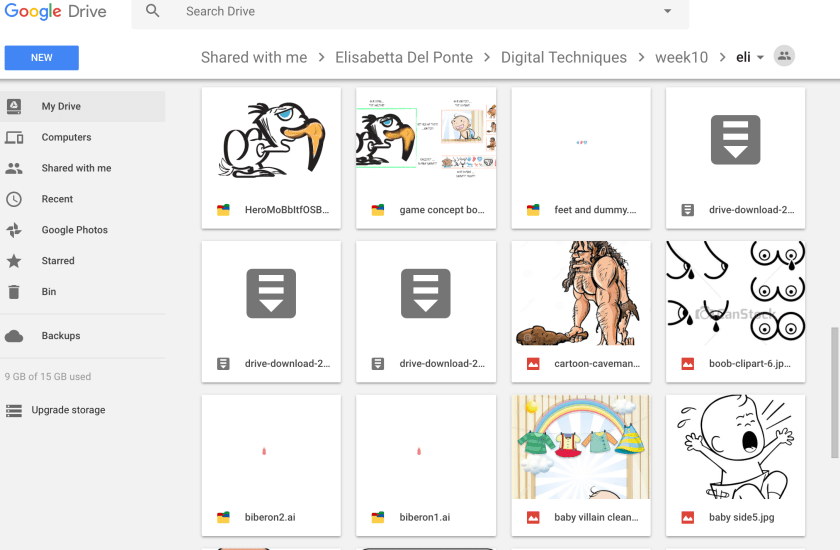The image size is (840, 550).
Task: Click the Backups cloud icon
Action: [x=14, y=336]
